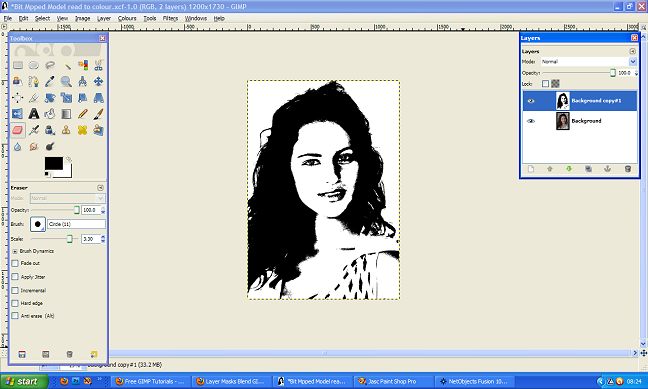Select the Blend gradient tool
This screenshot has width=648, height=389.
point(66,114)
